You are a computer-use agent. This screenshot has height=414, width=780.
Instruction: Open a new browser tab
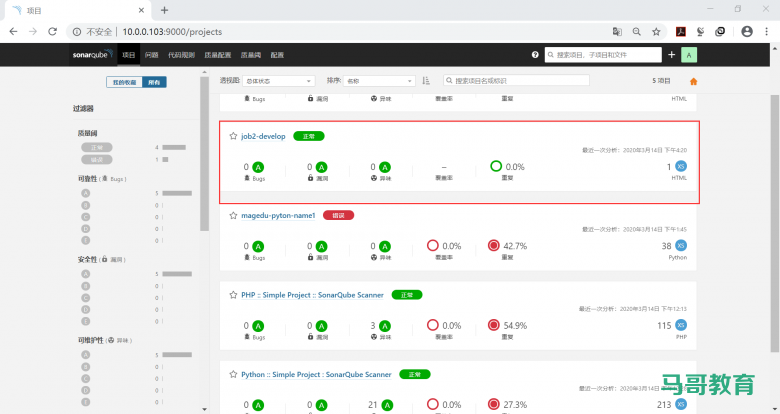165,10
